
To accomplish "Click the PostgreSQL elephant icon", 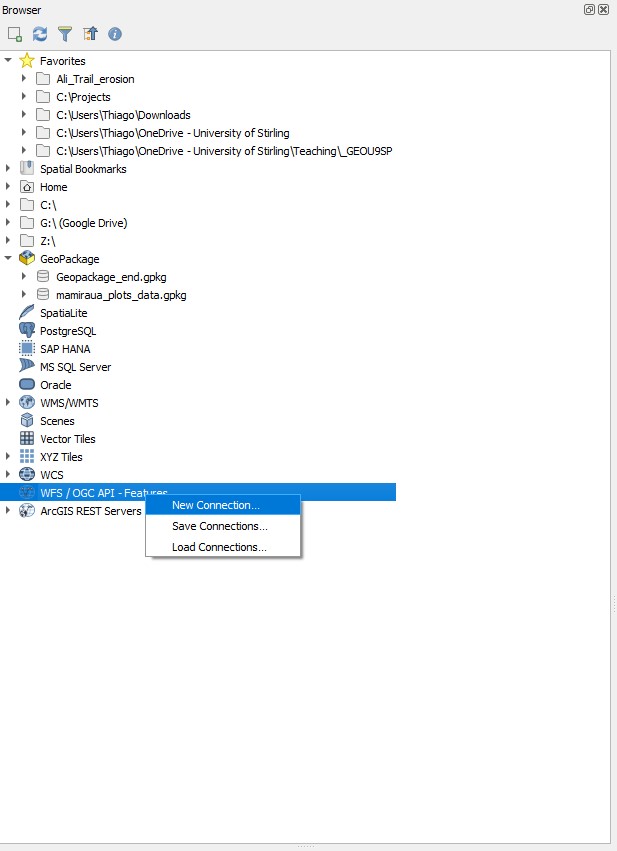I will coord(27,330).
